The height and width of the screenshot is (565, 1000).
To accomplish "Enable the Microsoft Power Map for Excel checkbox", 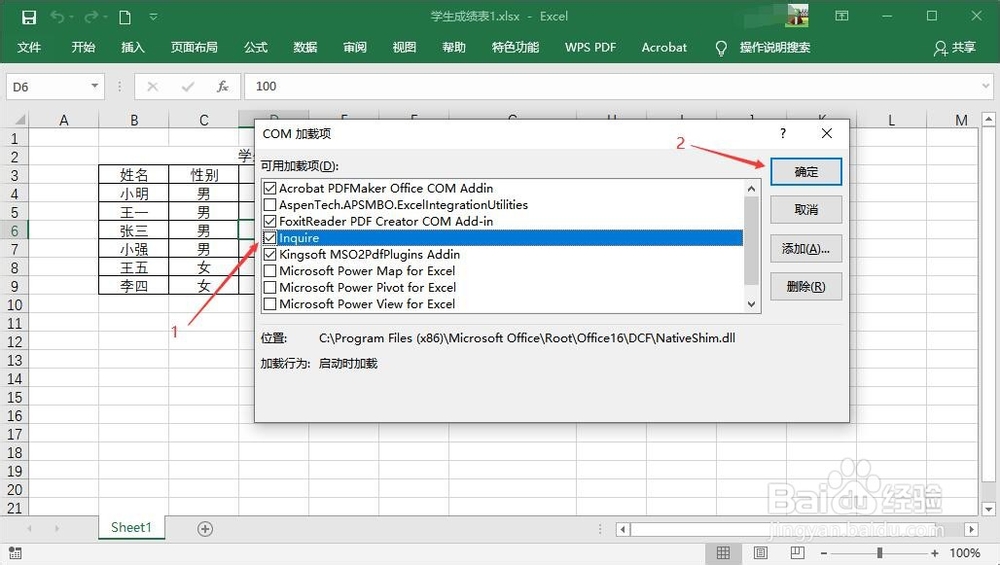I will [x=270, y=271].
